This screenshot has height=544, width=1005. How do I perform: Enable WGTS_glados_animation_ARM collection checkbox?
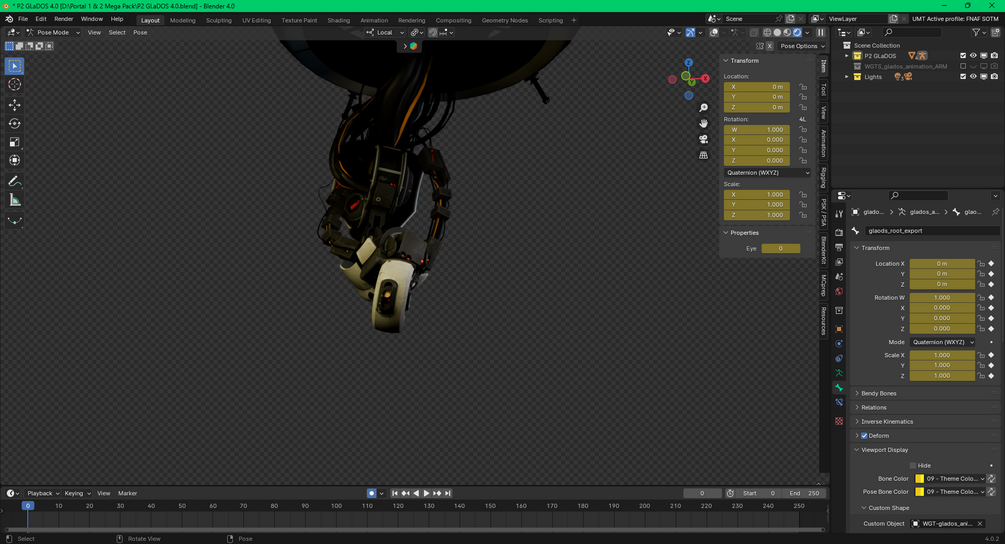963,66
